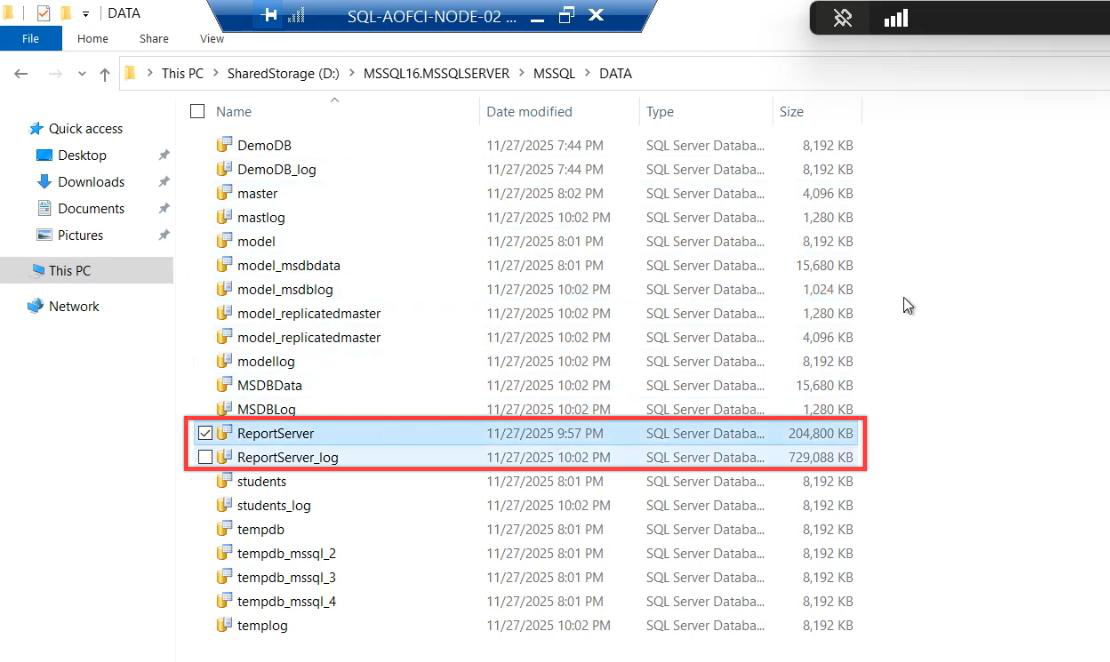Navigate to This PC breadcrumb
Screen dimensions: 1110x662
tap(182, 73)
